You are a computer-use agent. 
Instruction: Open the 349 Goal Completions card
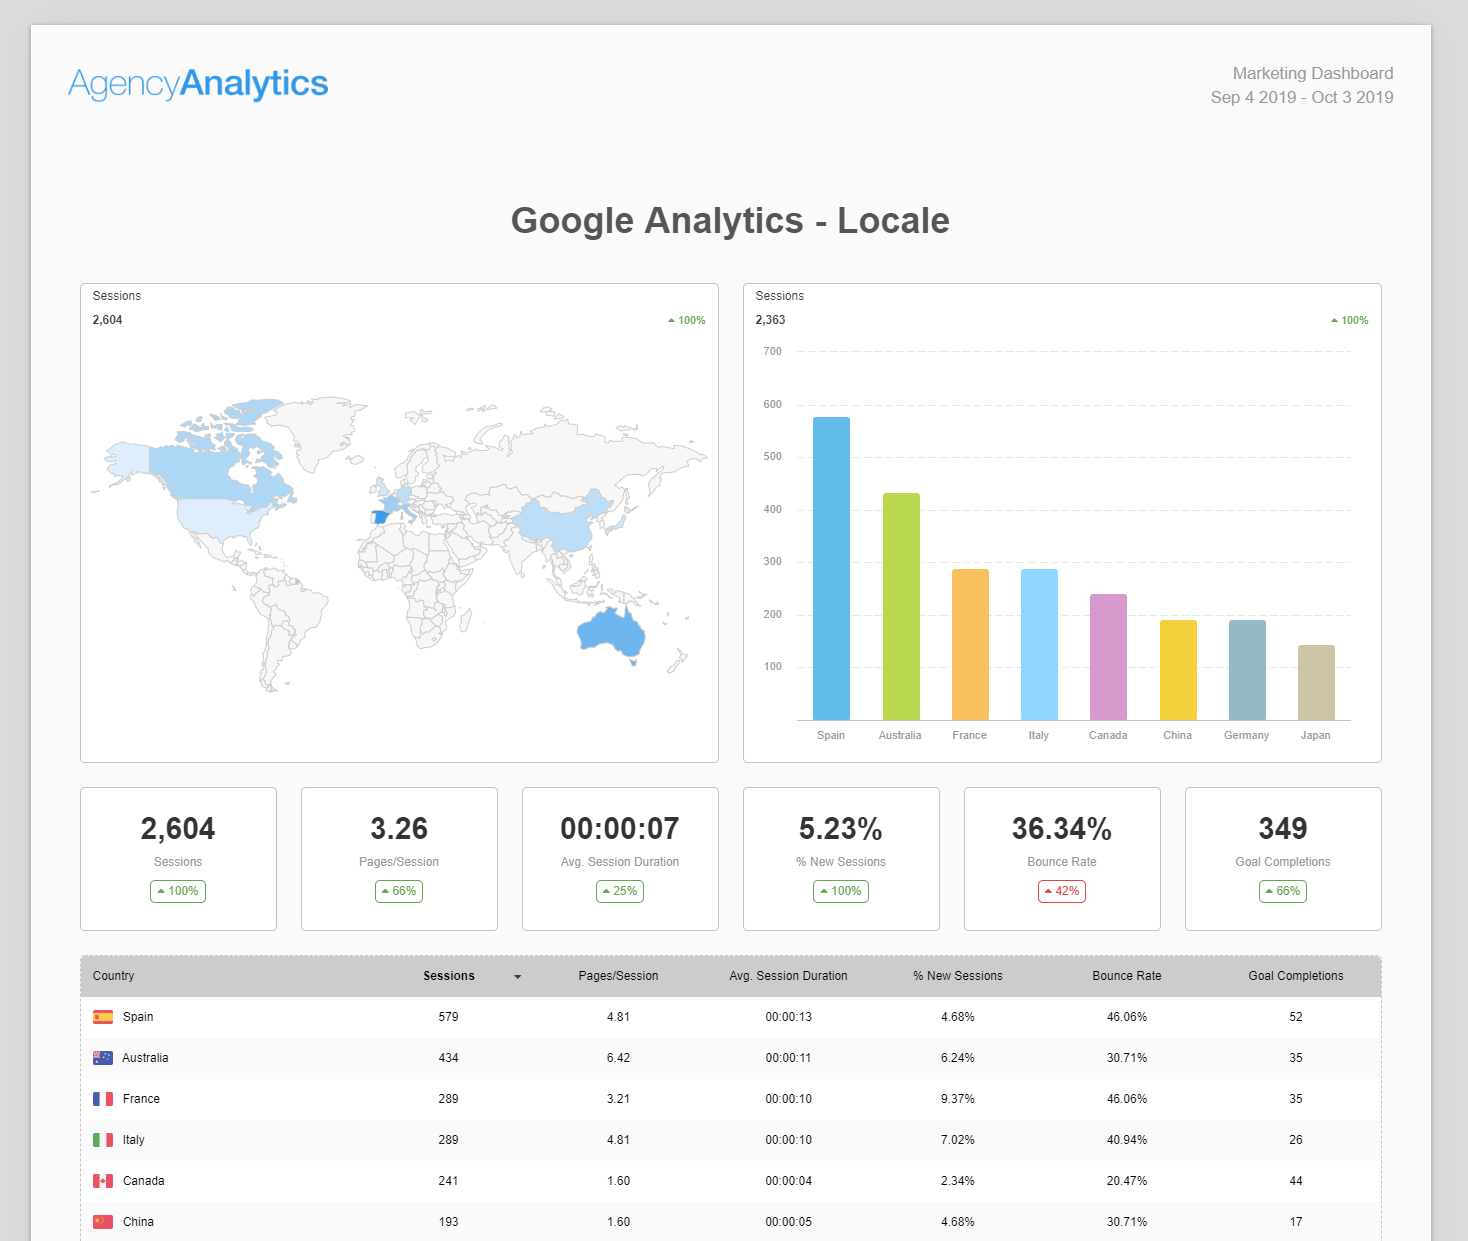(1283, 859)
